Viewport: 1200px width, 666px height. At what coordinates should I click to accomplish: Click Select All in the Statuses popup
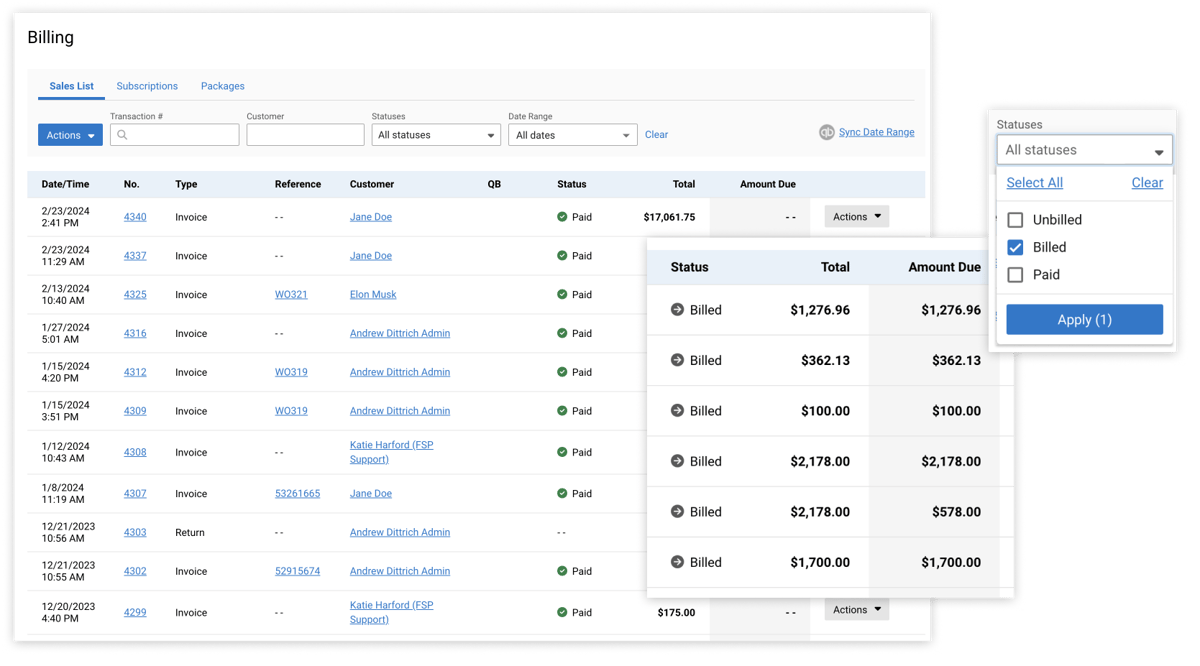1034,183
